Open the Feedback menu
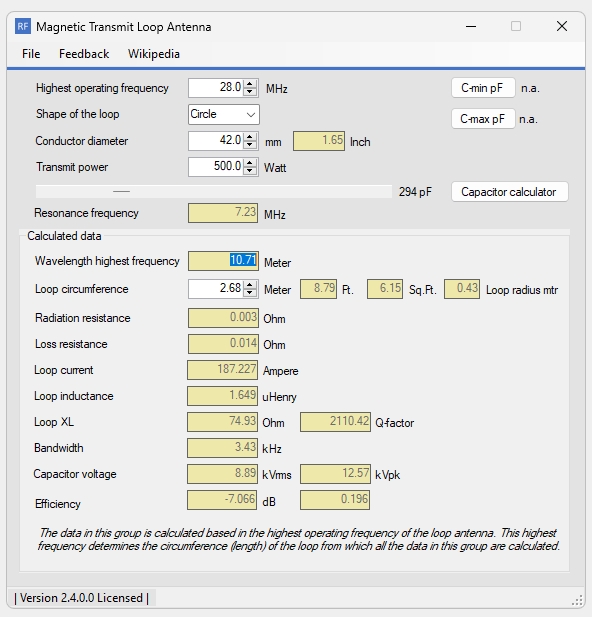Viewport: 592px width, 617px height. pyautogui.click(x=84, y=54)
